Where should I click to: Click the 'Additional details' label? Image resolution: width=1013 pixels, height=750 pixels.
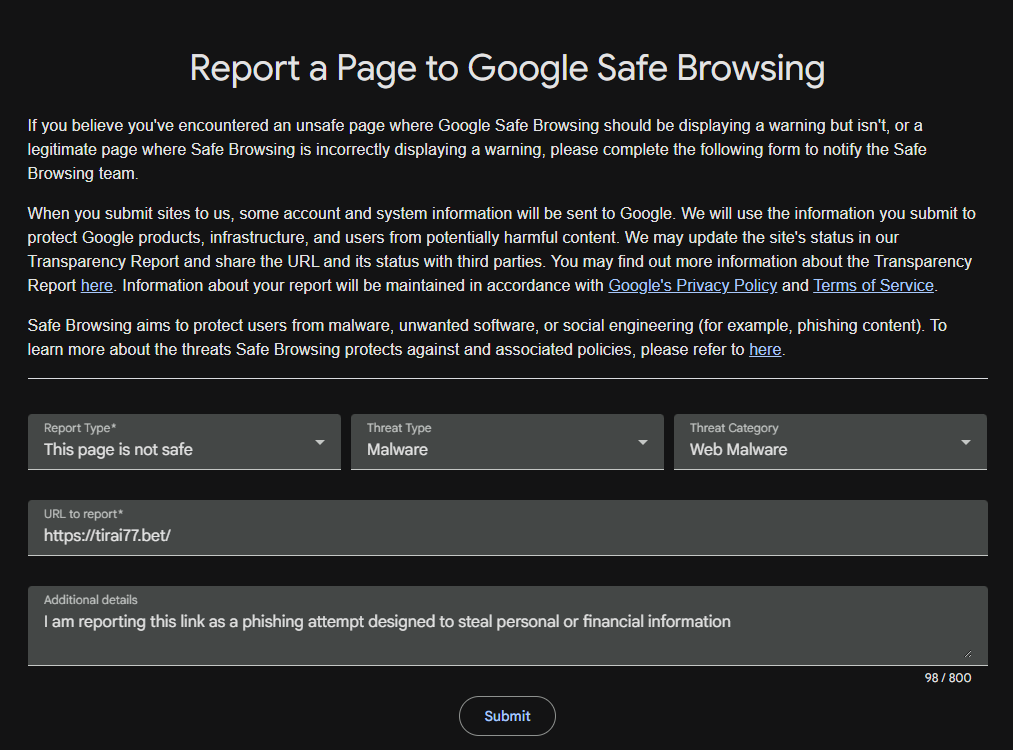[90, 599]
